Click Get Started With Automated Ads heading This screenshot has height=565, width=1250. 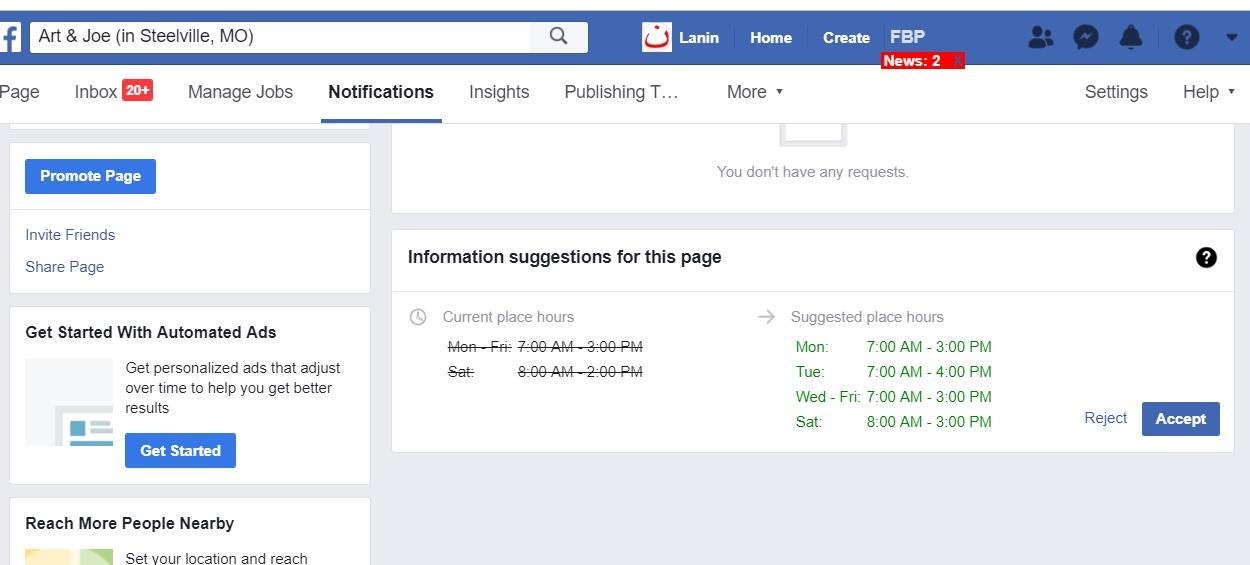point(151,332)
